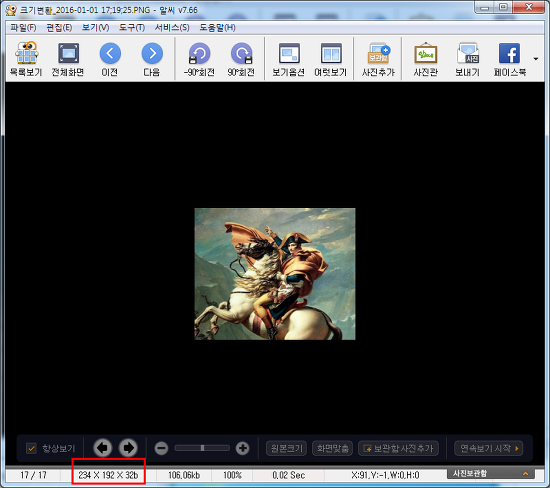Click the 보내기 send icon
The height and width of the screenshot is (488, 550).
point(468,59)
